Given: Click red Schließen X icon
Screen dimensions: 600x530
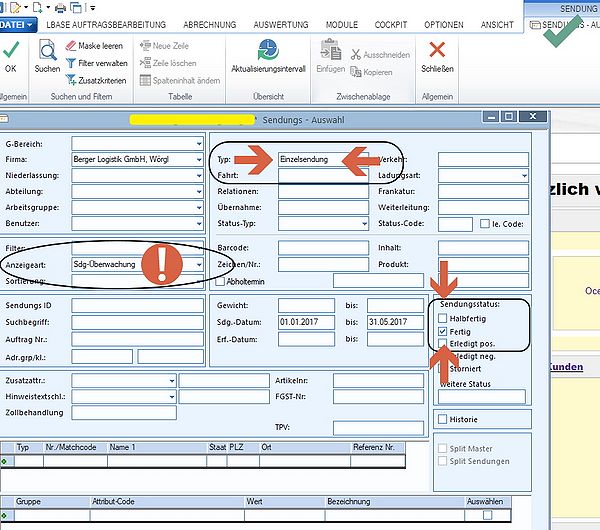Looking at the screenshot, I should [x=437, y=49].
